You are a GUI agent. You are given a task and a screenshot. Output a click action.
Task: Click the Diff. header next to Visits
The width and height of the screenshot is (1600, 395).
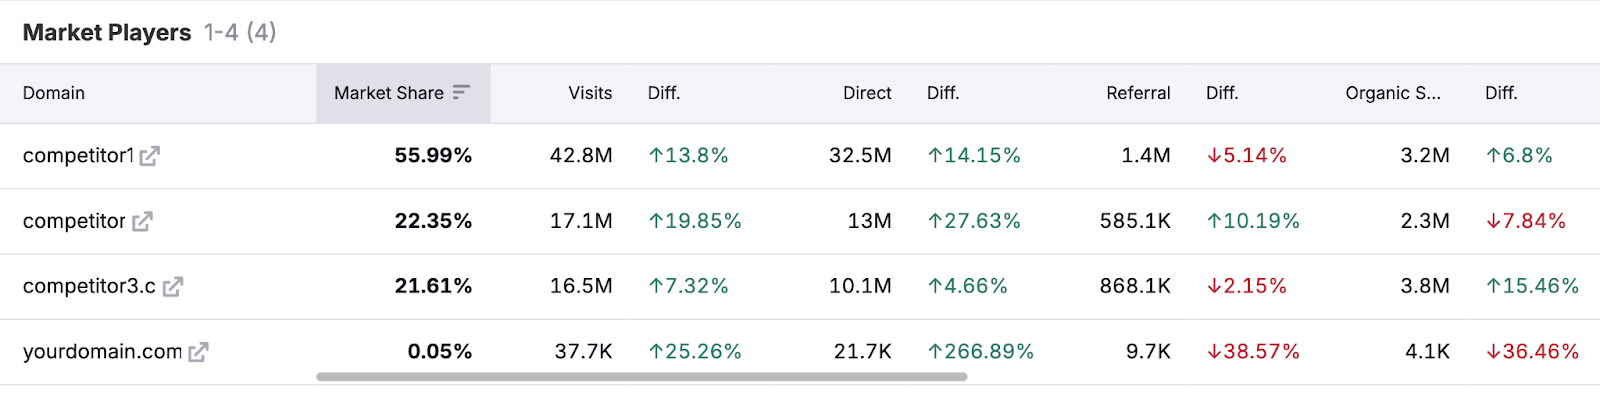[664, 93]
